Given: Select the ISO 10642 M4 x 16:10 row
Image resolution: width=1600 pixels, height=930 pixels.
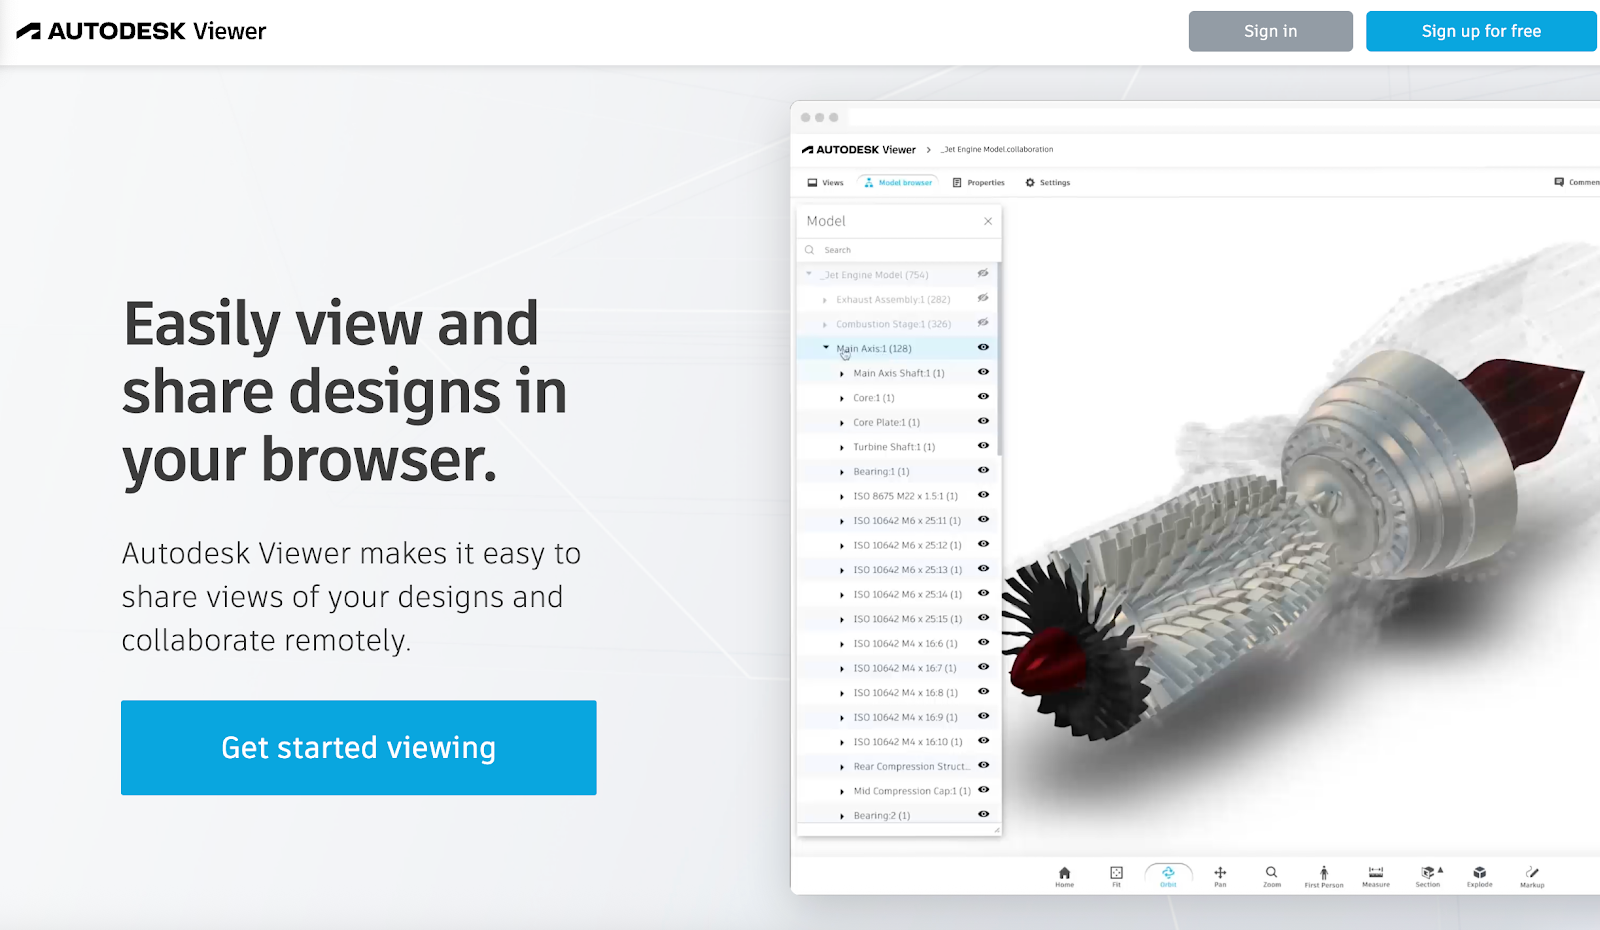Looking at the screenshot, I should pos(897,741).
